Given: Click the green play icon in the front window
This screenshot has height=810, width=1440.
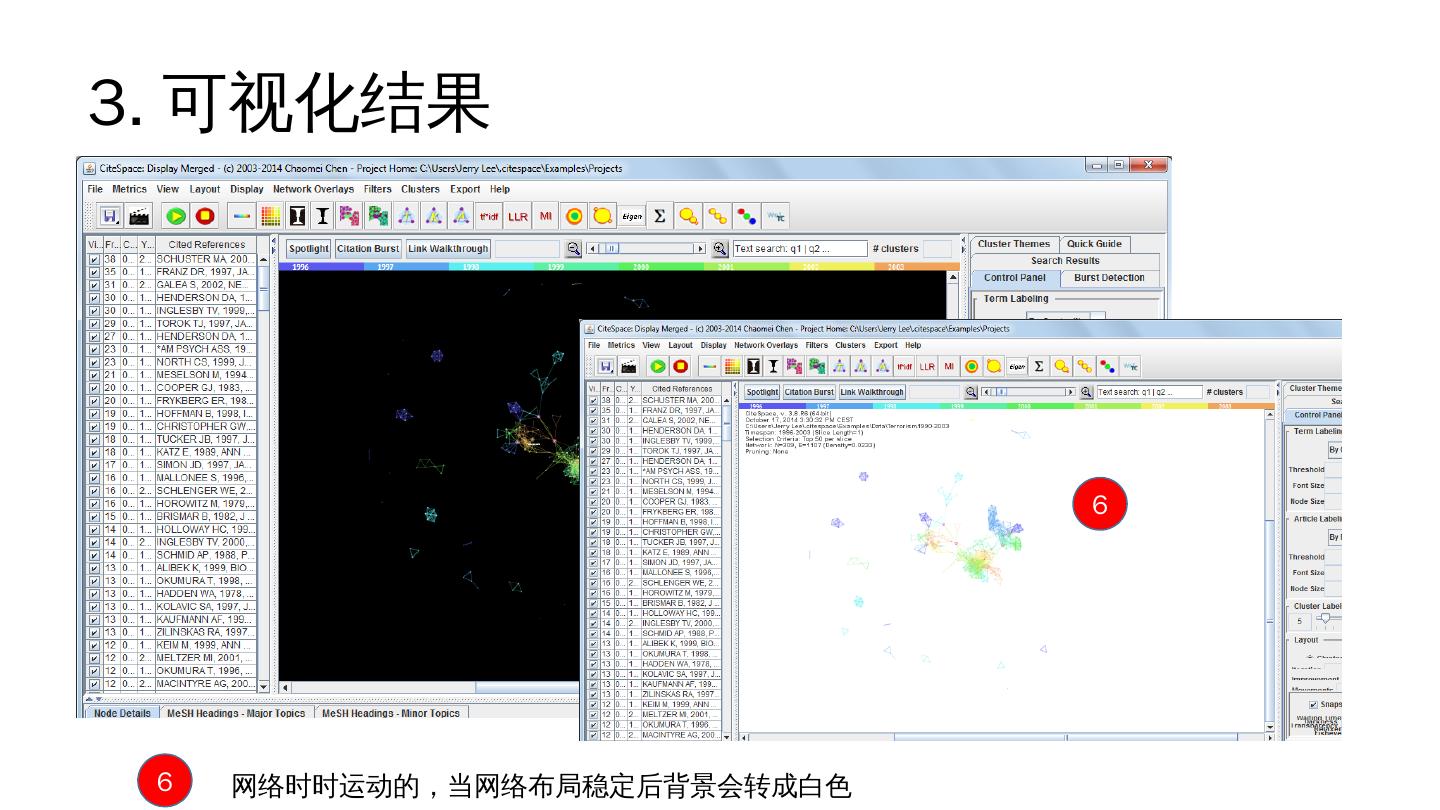Looking at the screenshot, I should coord(658,366).
